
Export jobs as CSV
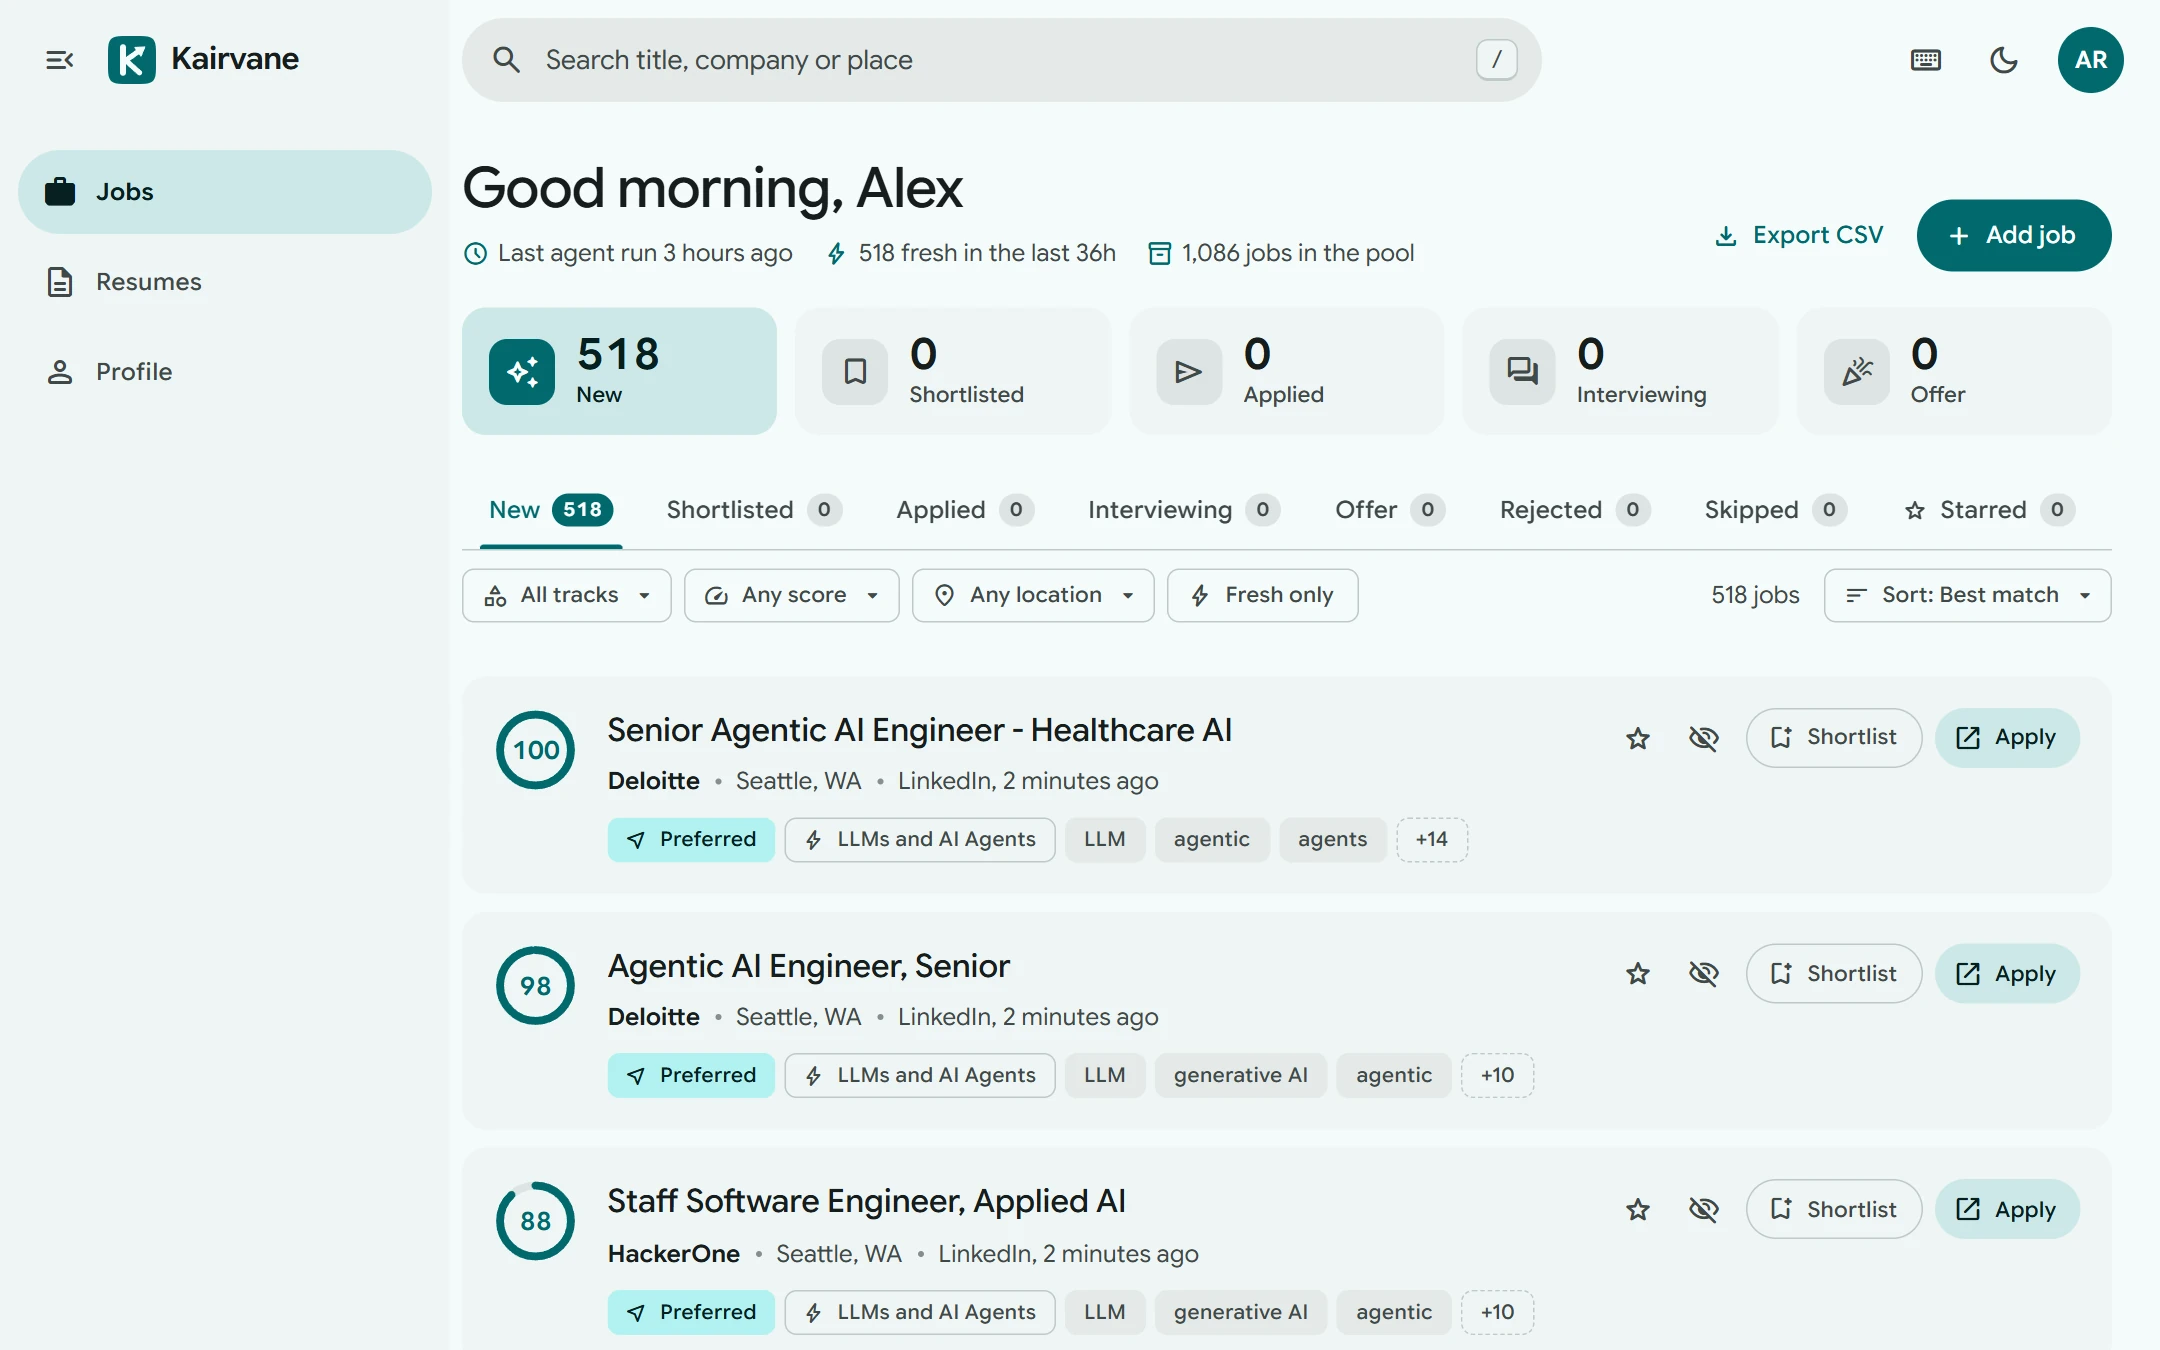[1799, 235]
